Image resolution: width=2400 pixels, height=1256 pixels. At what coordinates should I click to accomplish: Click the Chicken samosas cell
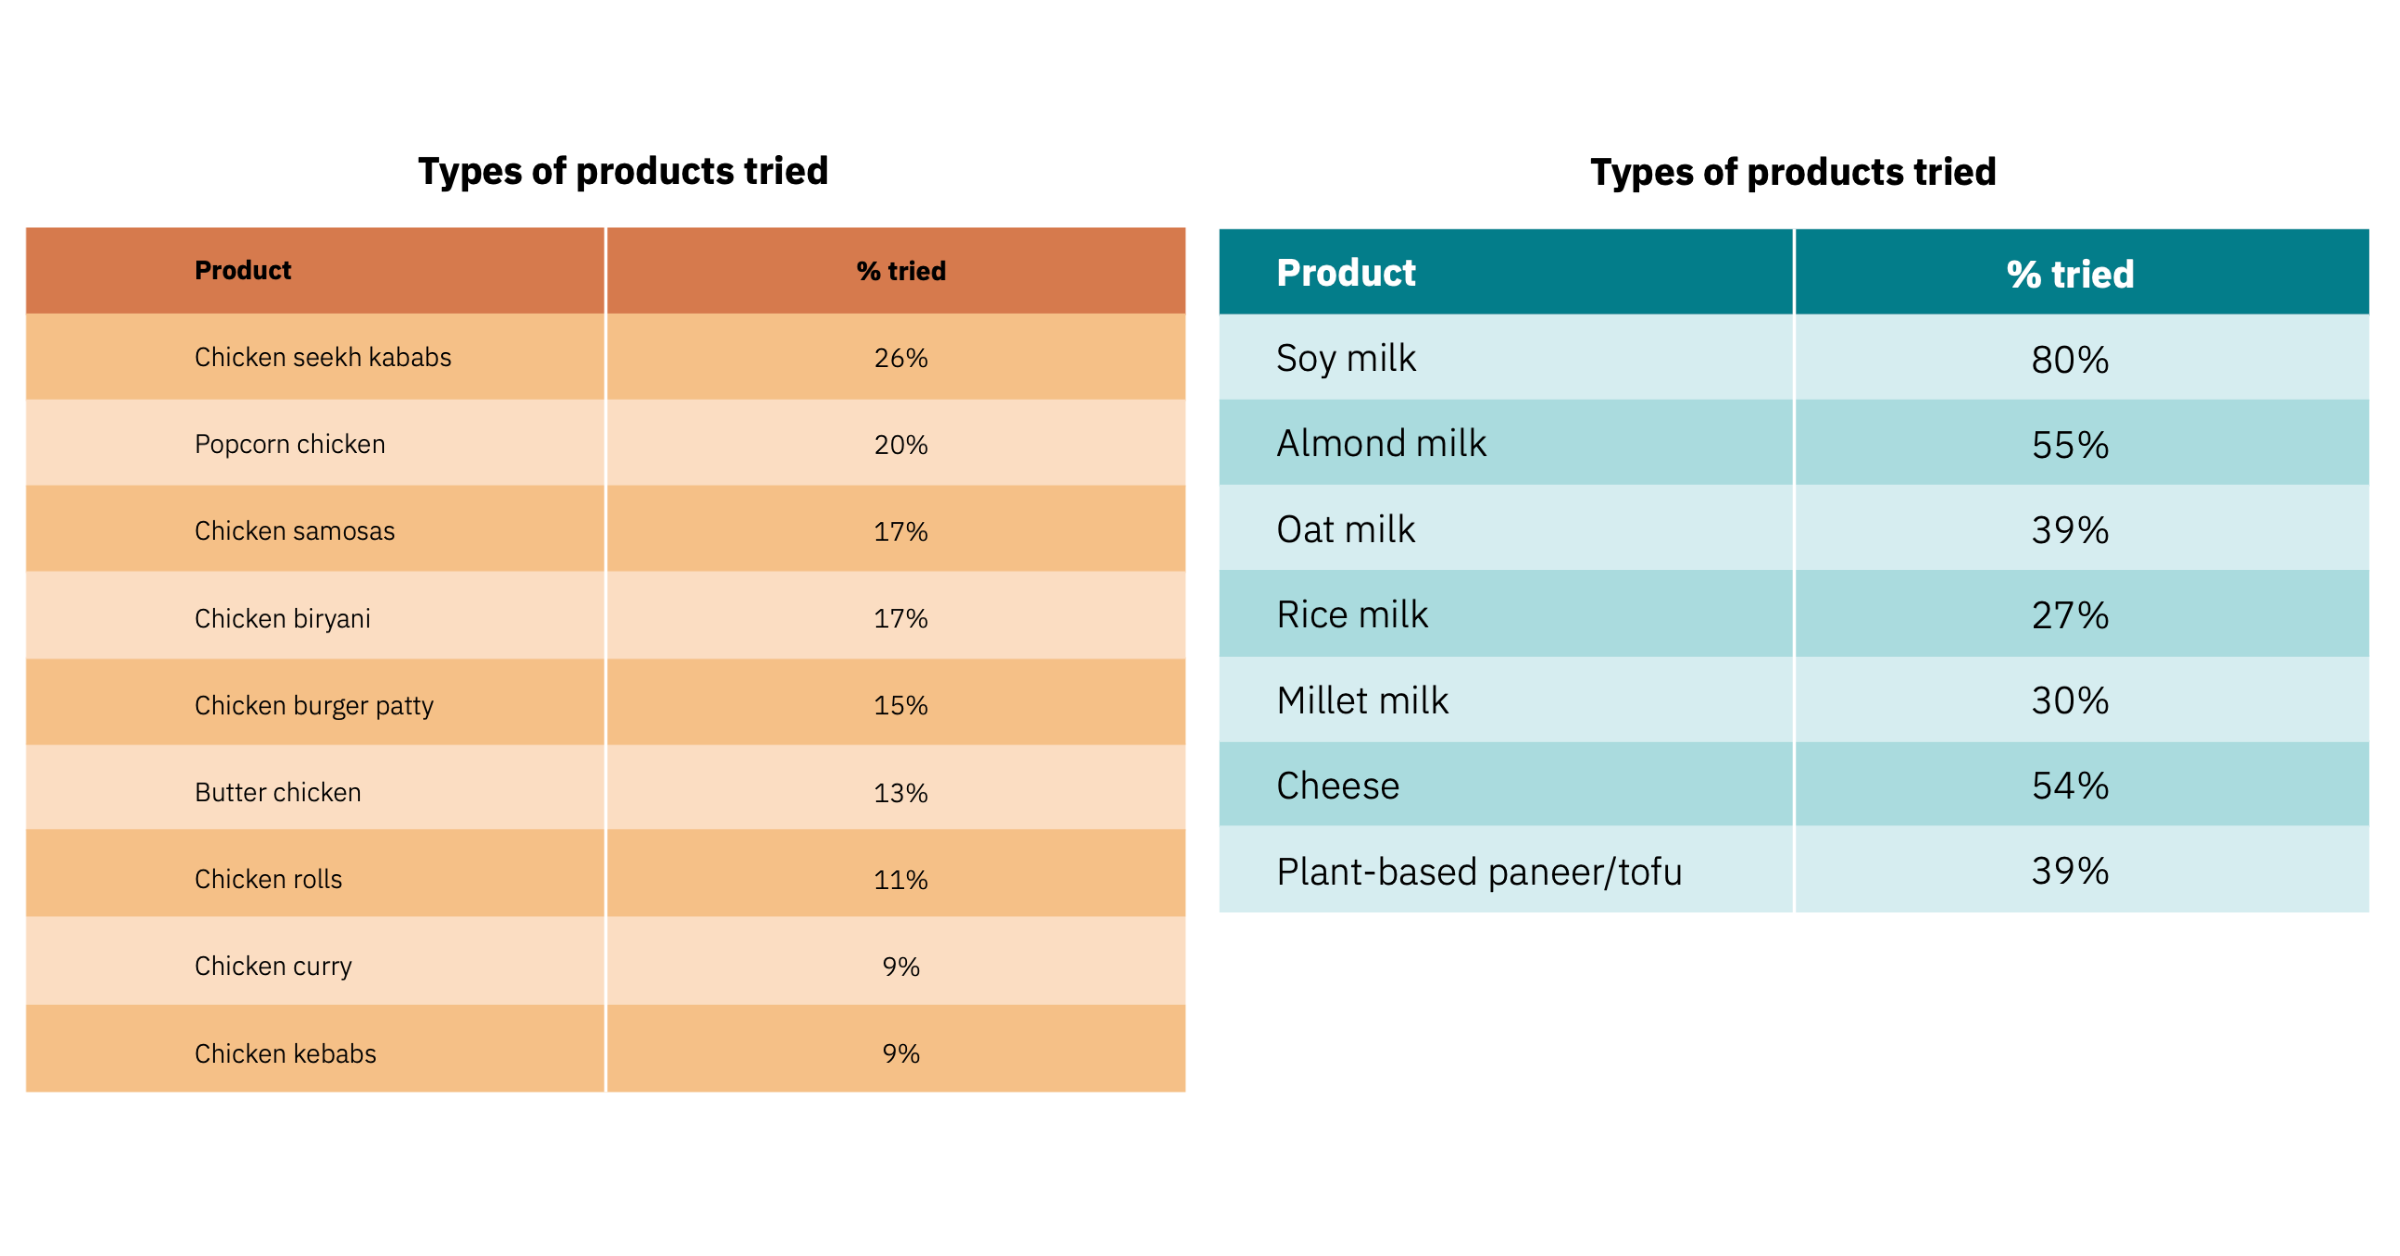[294, 531]
